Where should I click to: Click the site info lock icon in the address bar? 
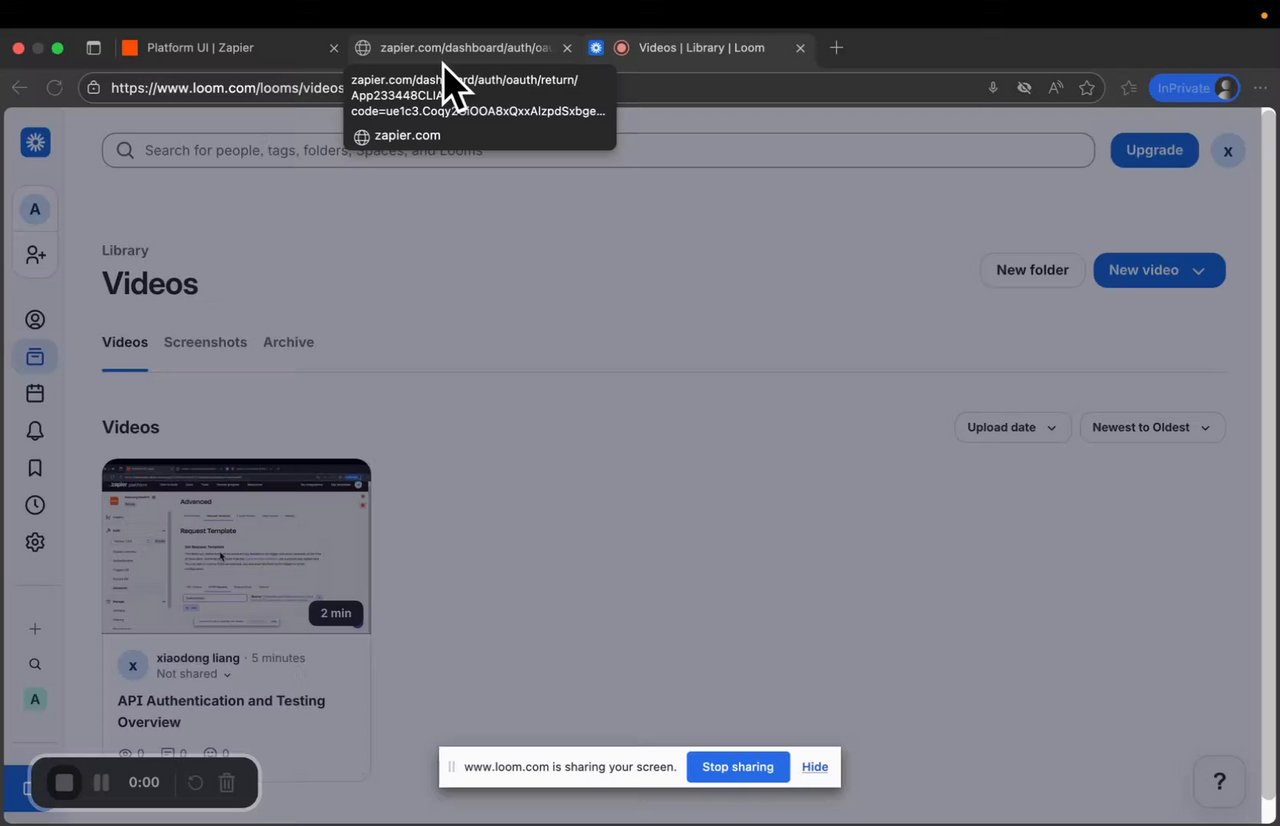click(93, 88)
